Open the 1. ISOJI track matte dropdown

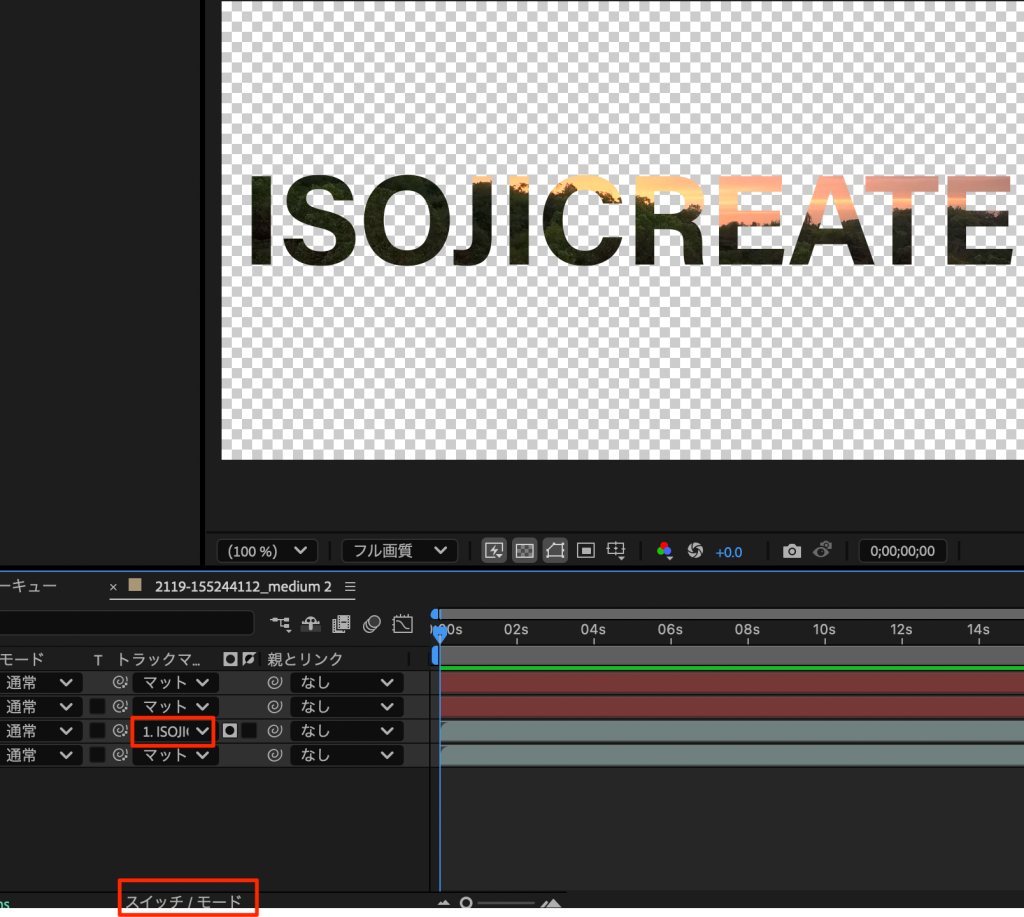point(175,731)
